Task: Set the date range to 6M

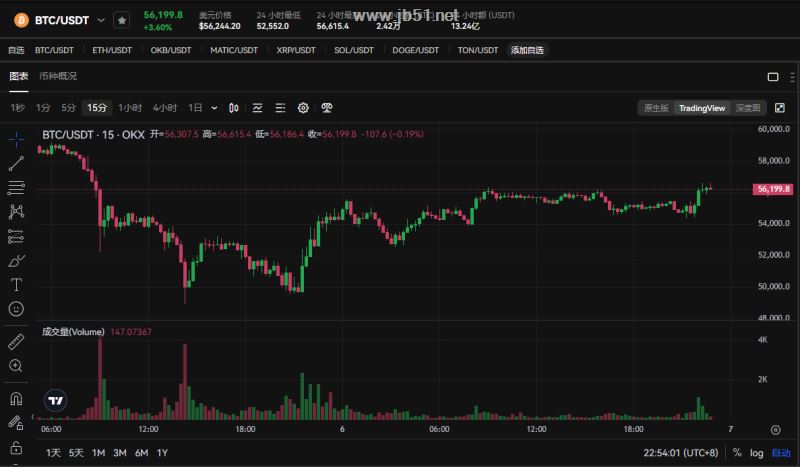Action: [141, 453]
